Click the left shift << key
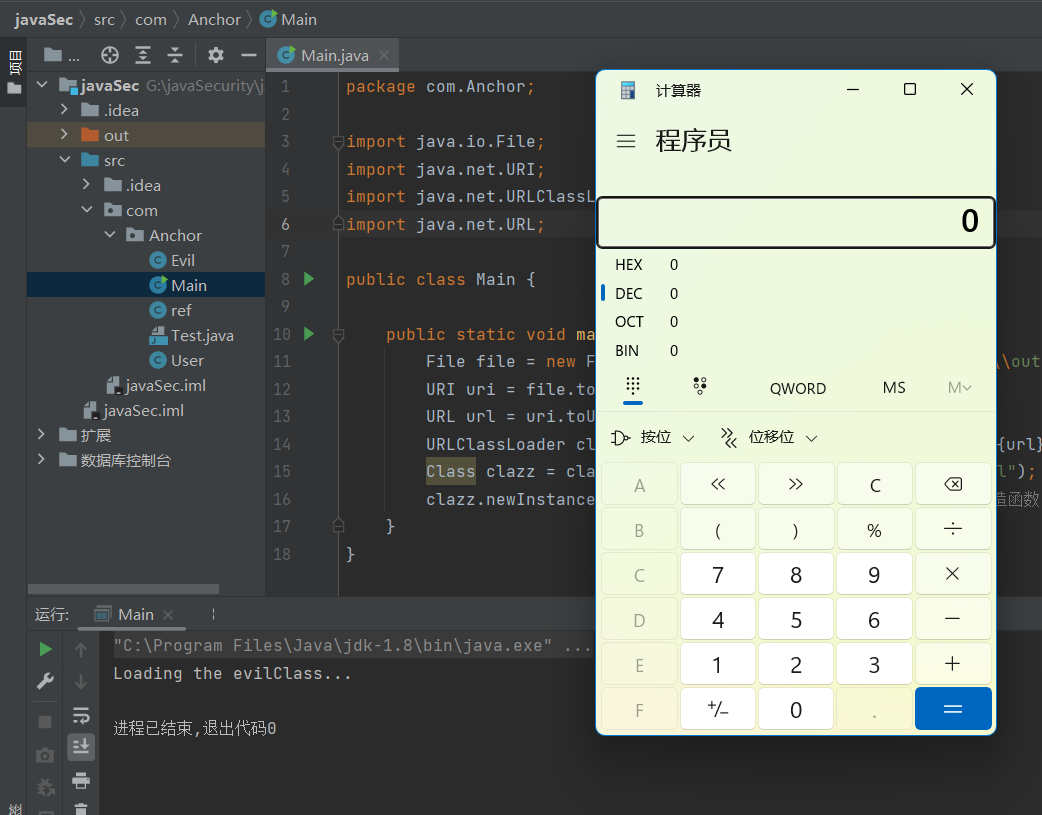 [x=718, y=484]
